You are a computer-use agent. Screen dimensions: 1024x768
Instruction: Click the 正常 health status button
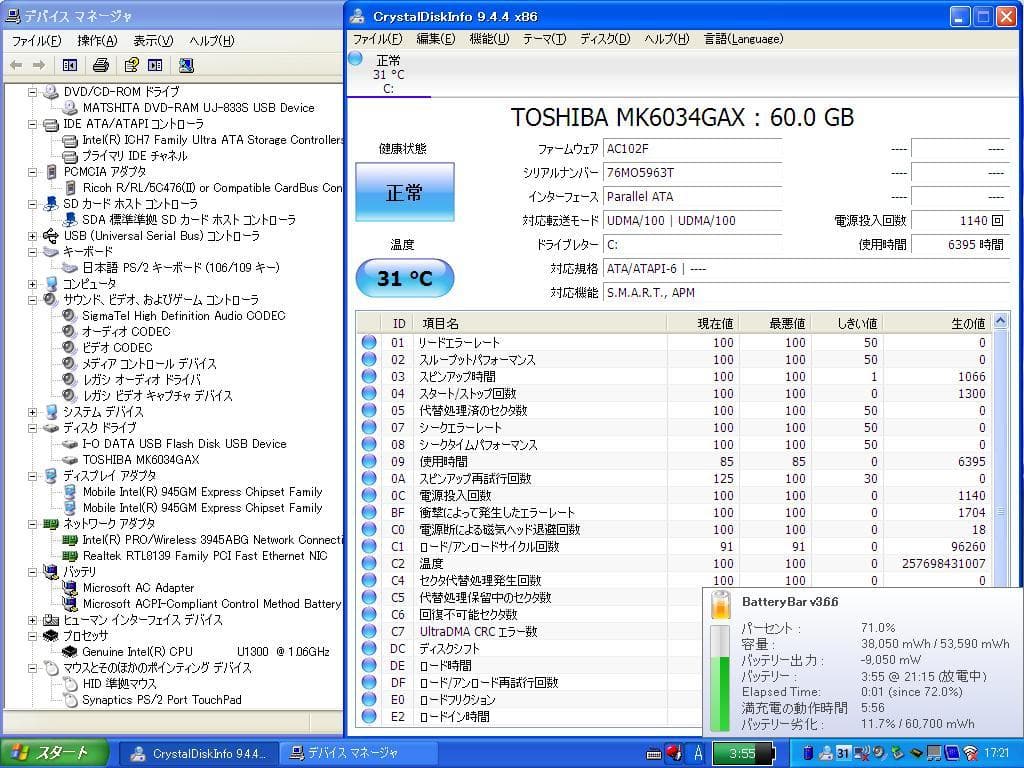pos(404,192)
